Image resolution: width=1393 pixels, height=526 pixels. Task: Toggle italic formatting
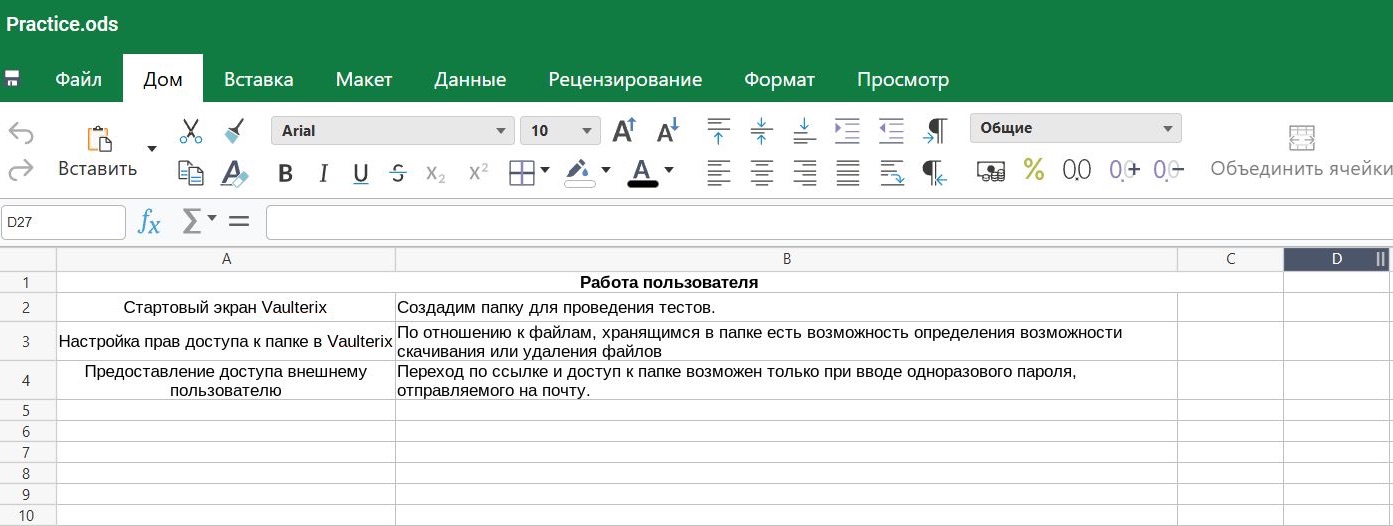pyautogui.click(x=323, y=174)
